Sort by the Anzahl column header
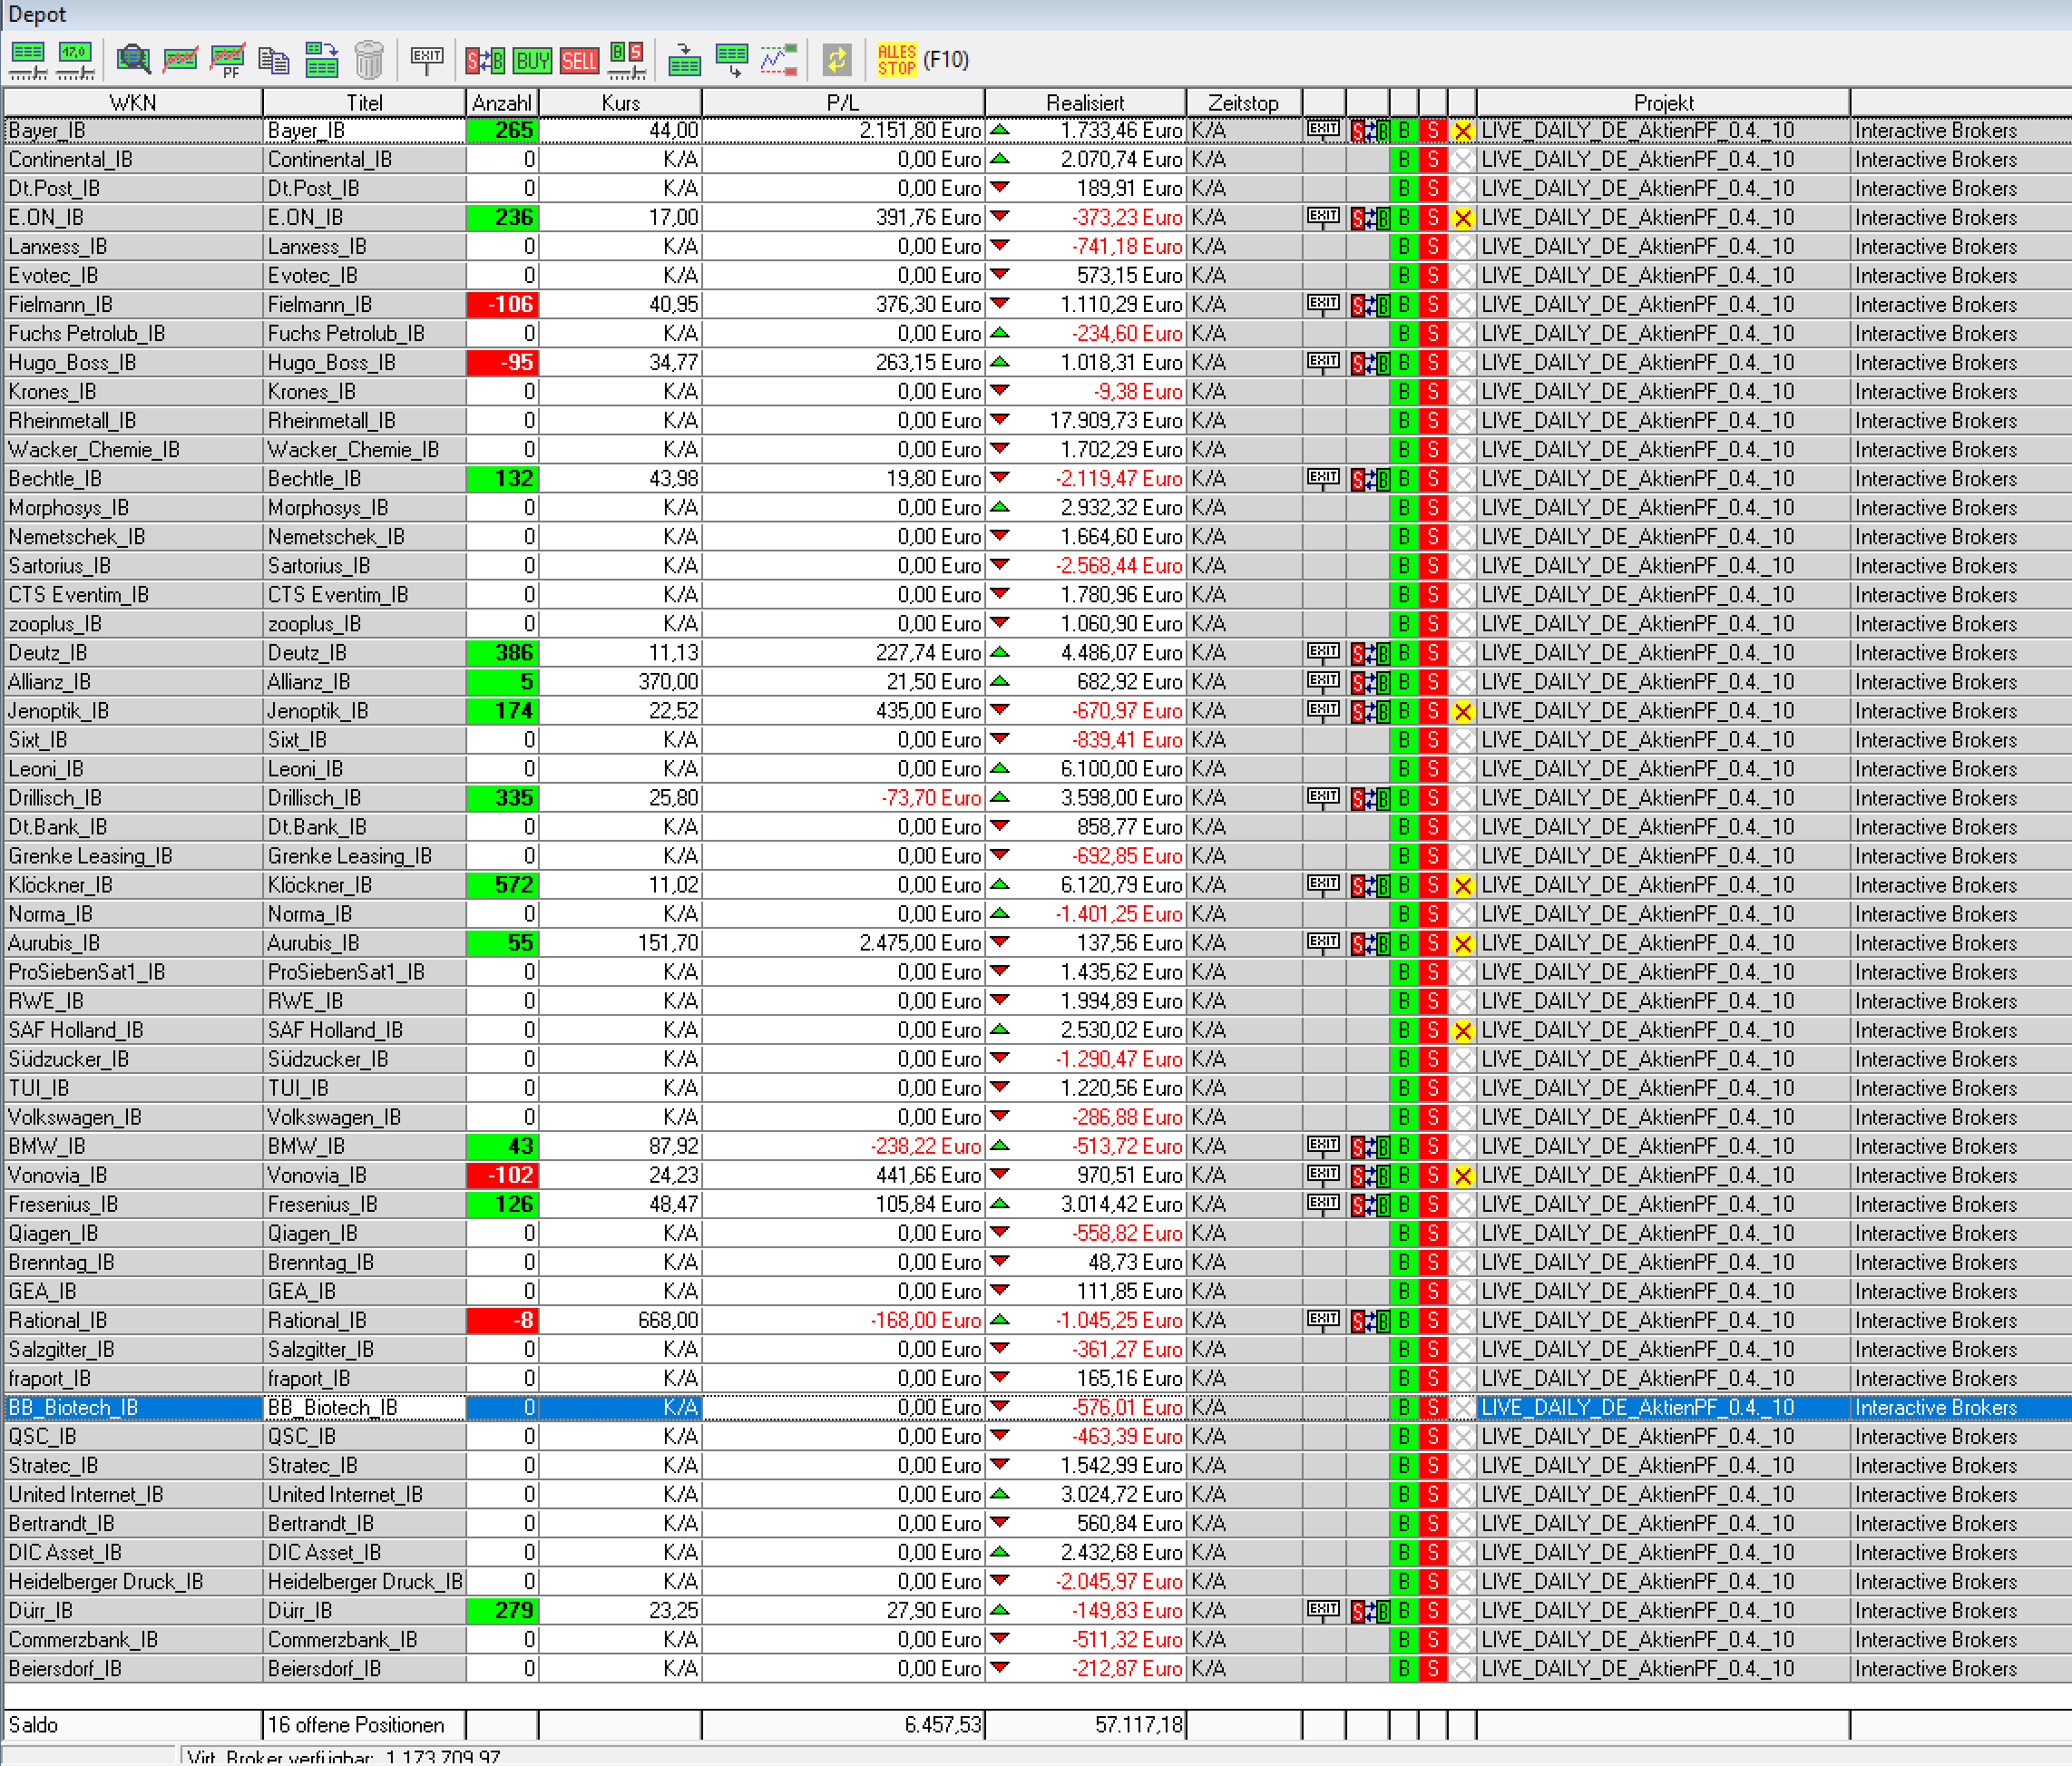Viewport: 2072px width, 1766px height. pos(501,103)
